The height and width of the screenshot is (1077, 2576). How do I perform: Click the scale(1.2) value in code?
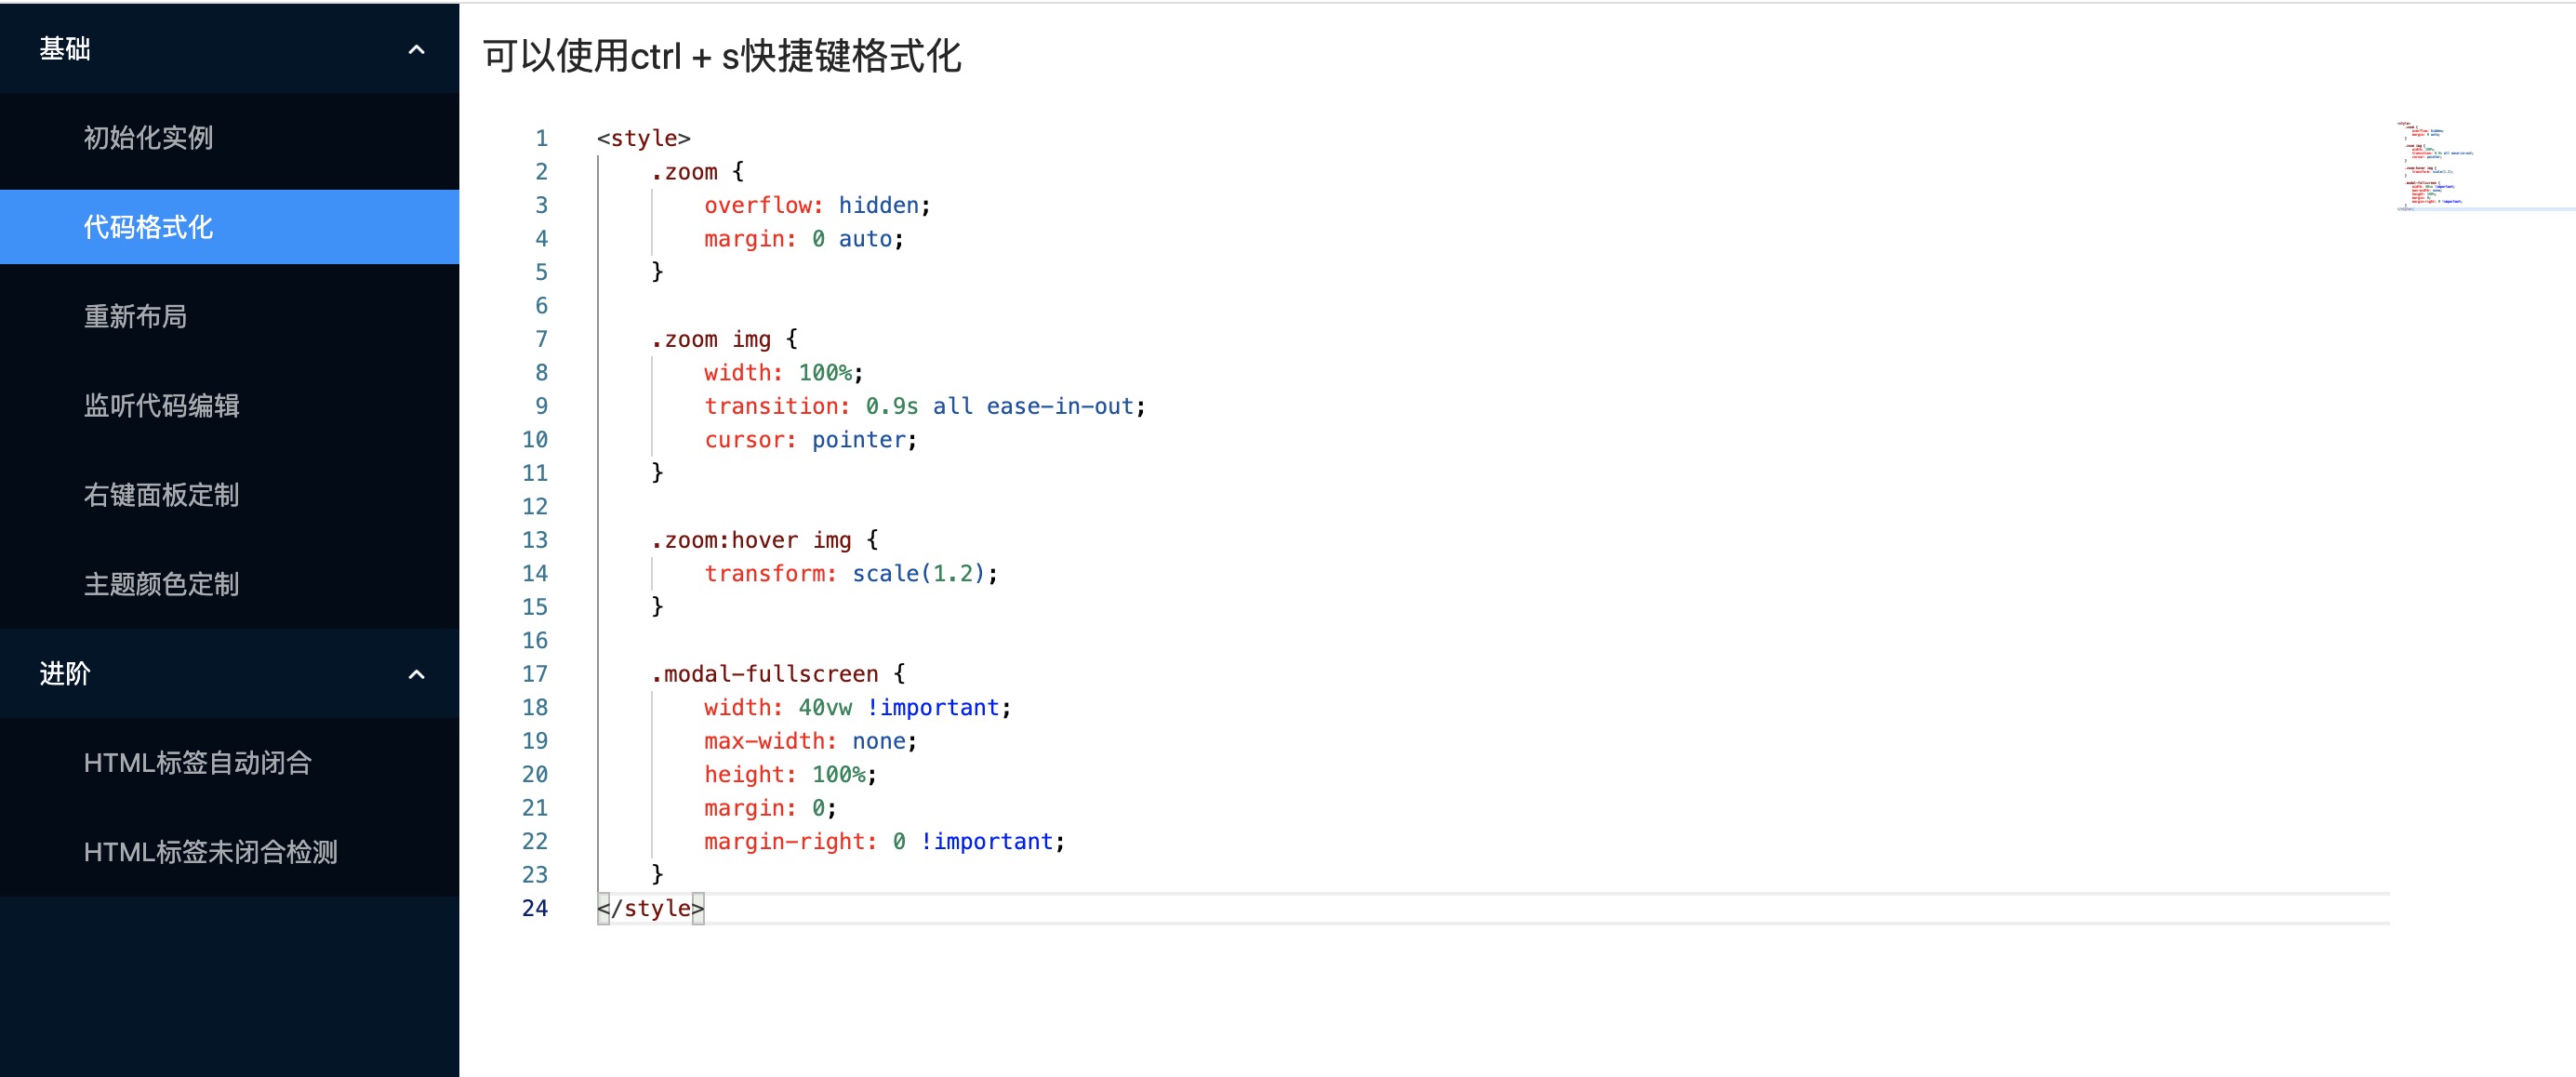click(x=918, y=573)
